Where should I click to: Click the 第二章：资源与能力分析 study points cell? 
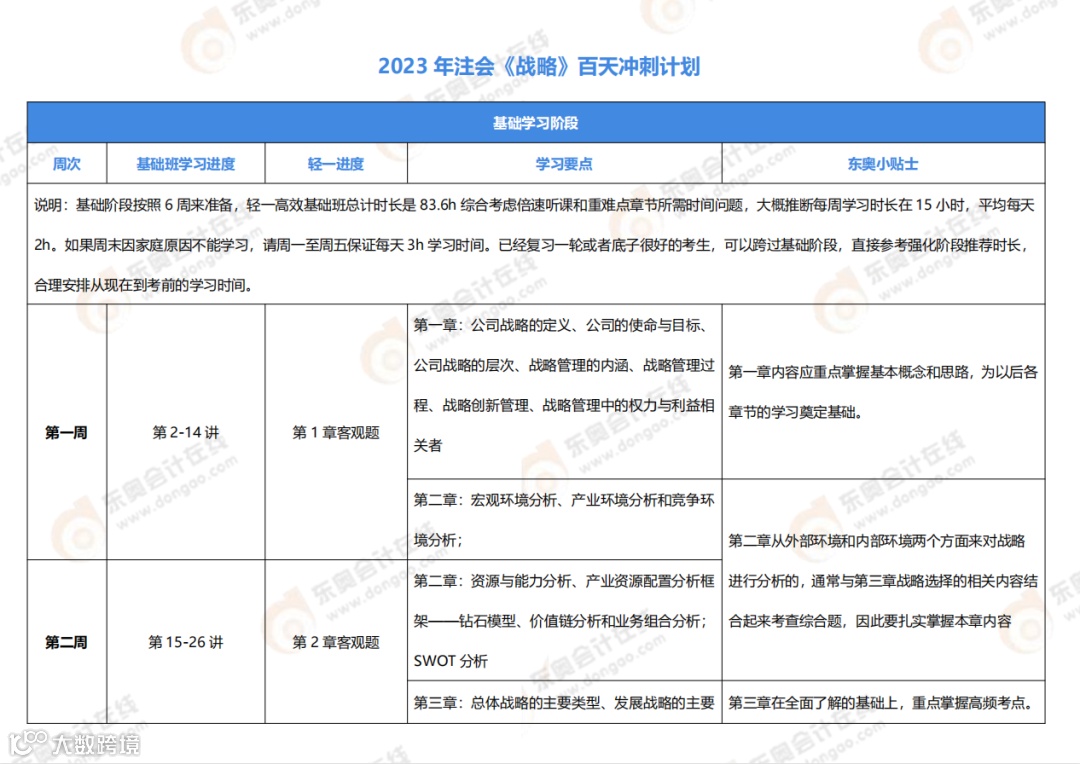click(564, 621)
